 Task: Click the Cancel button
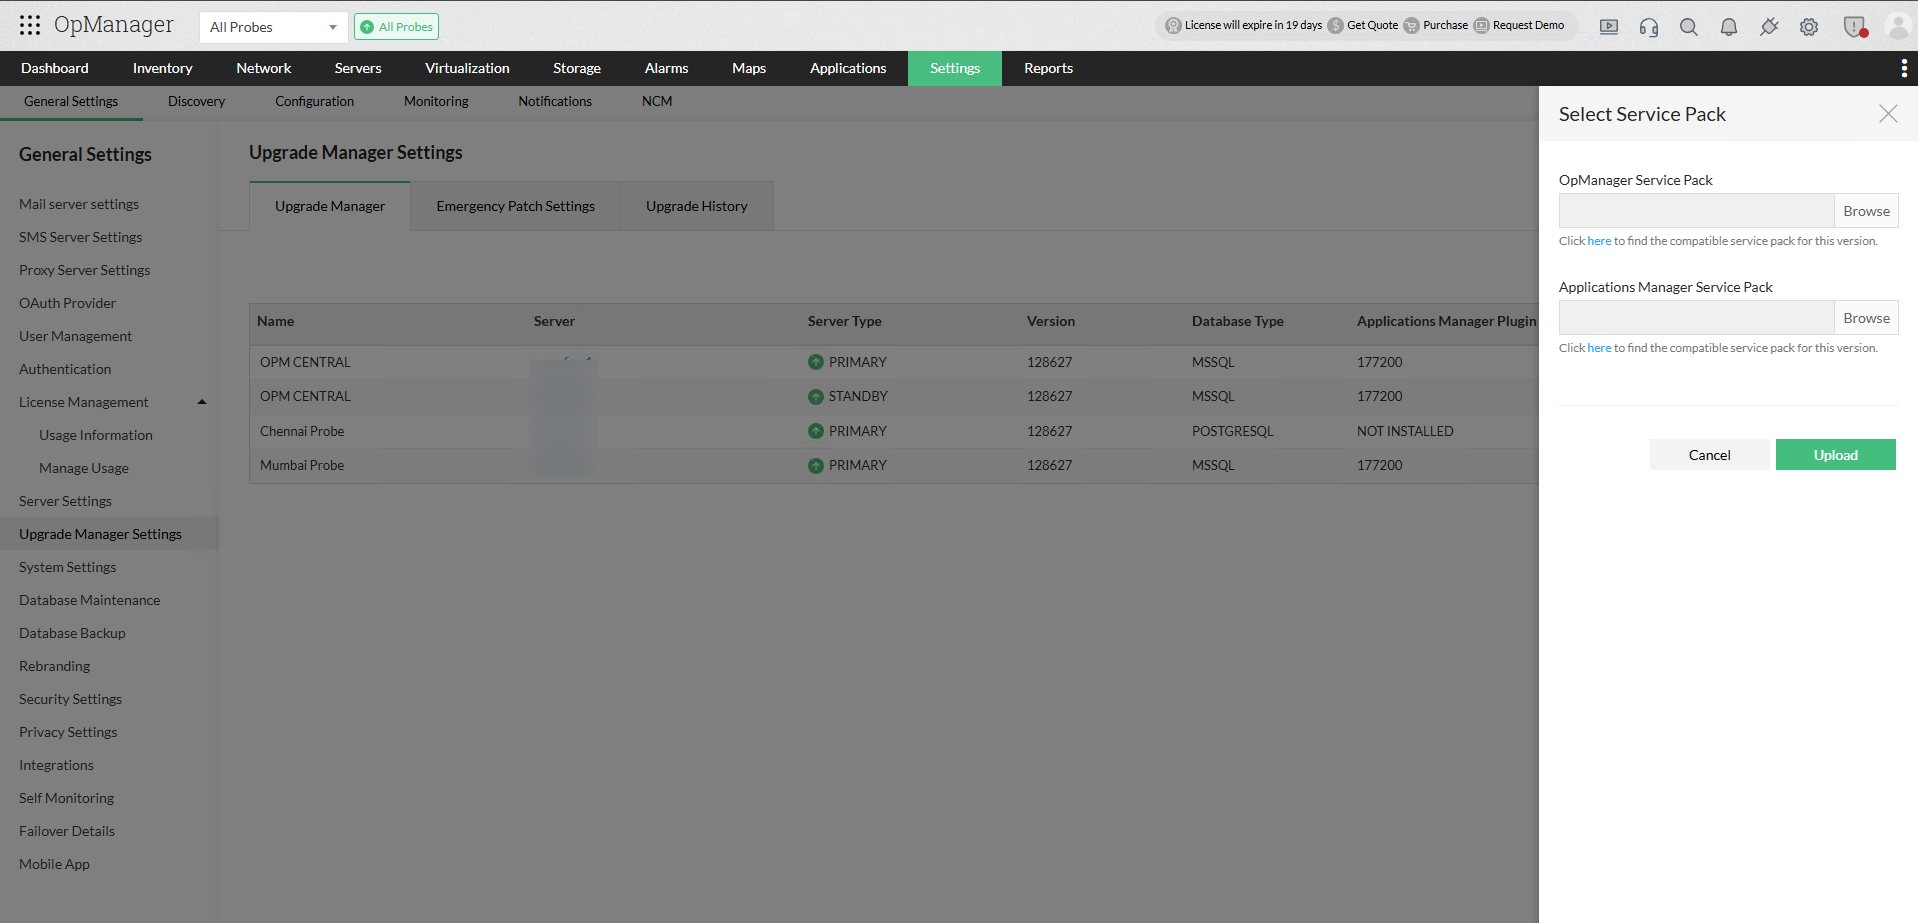1709,455
